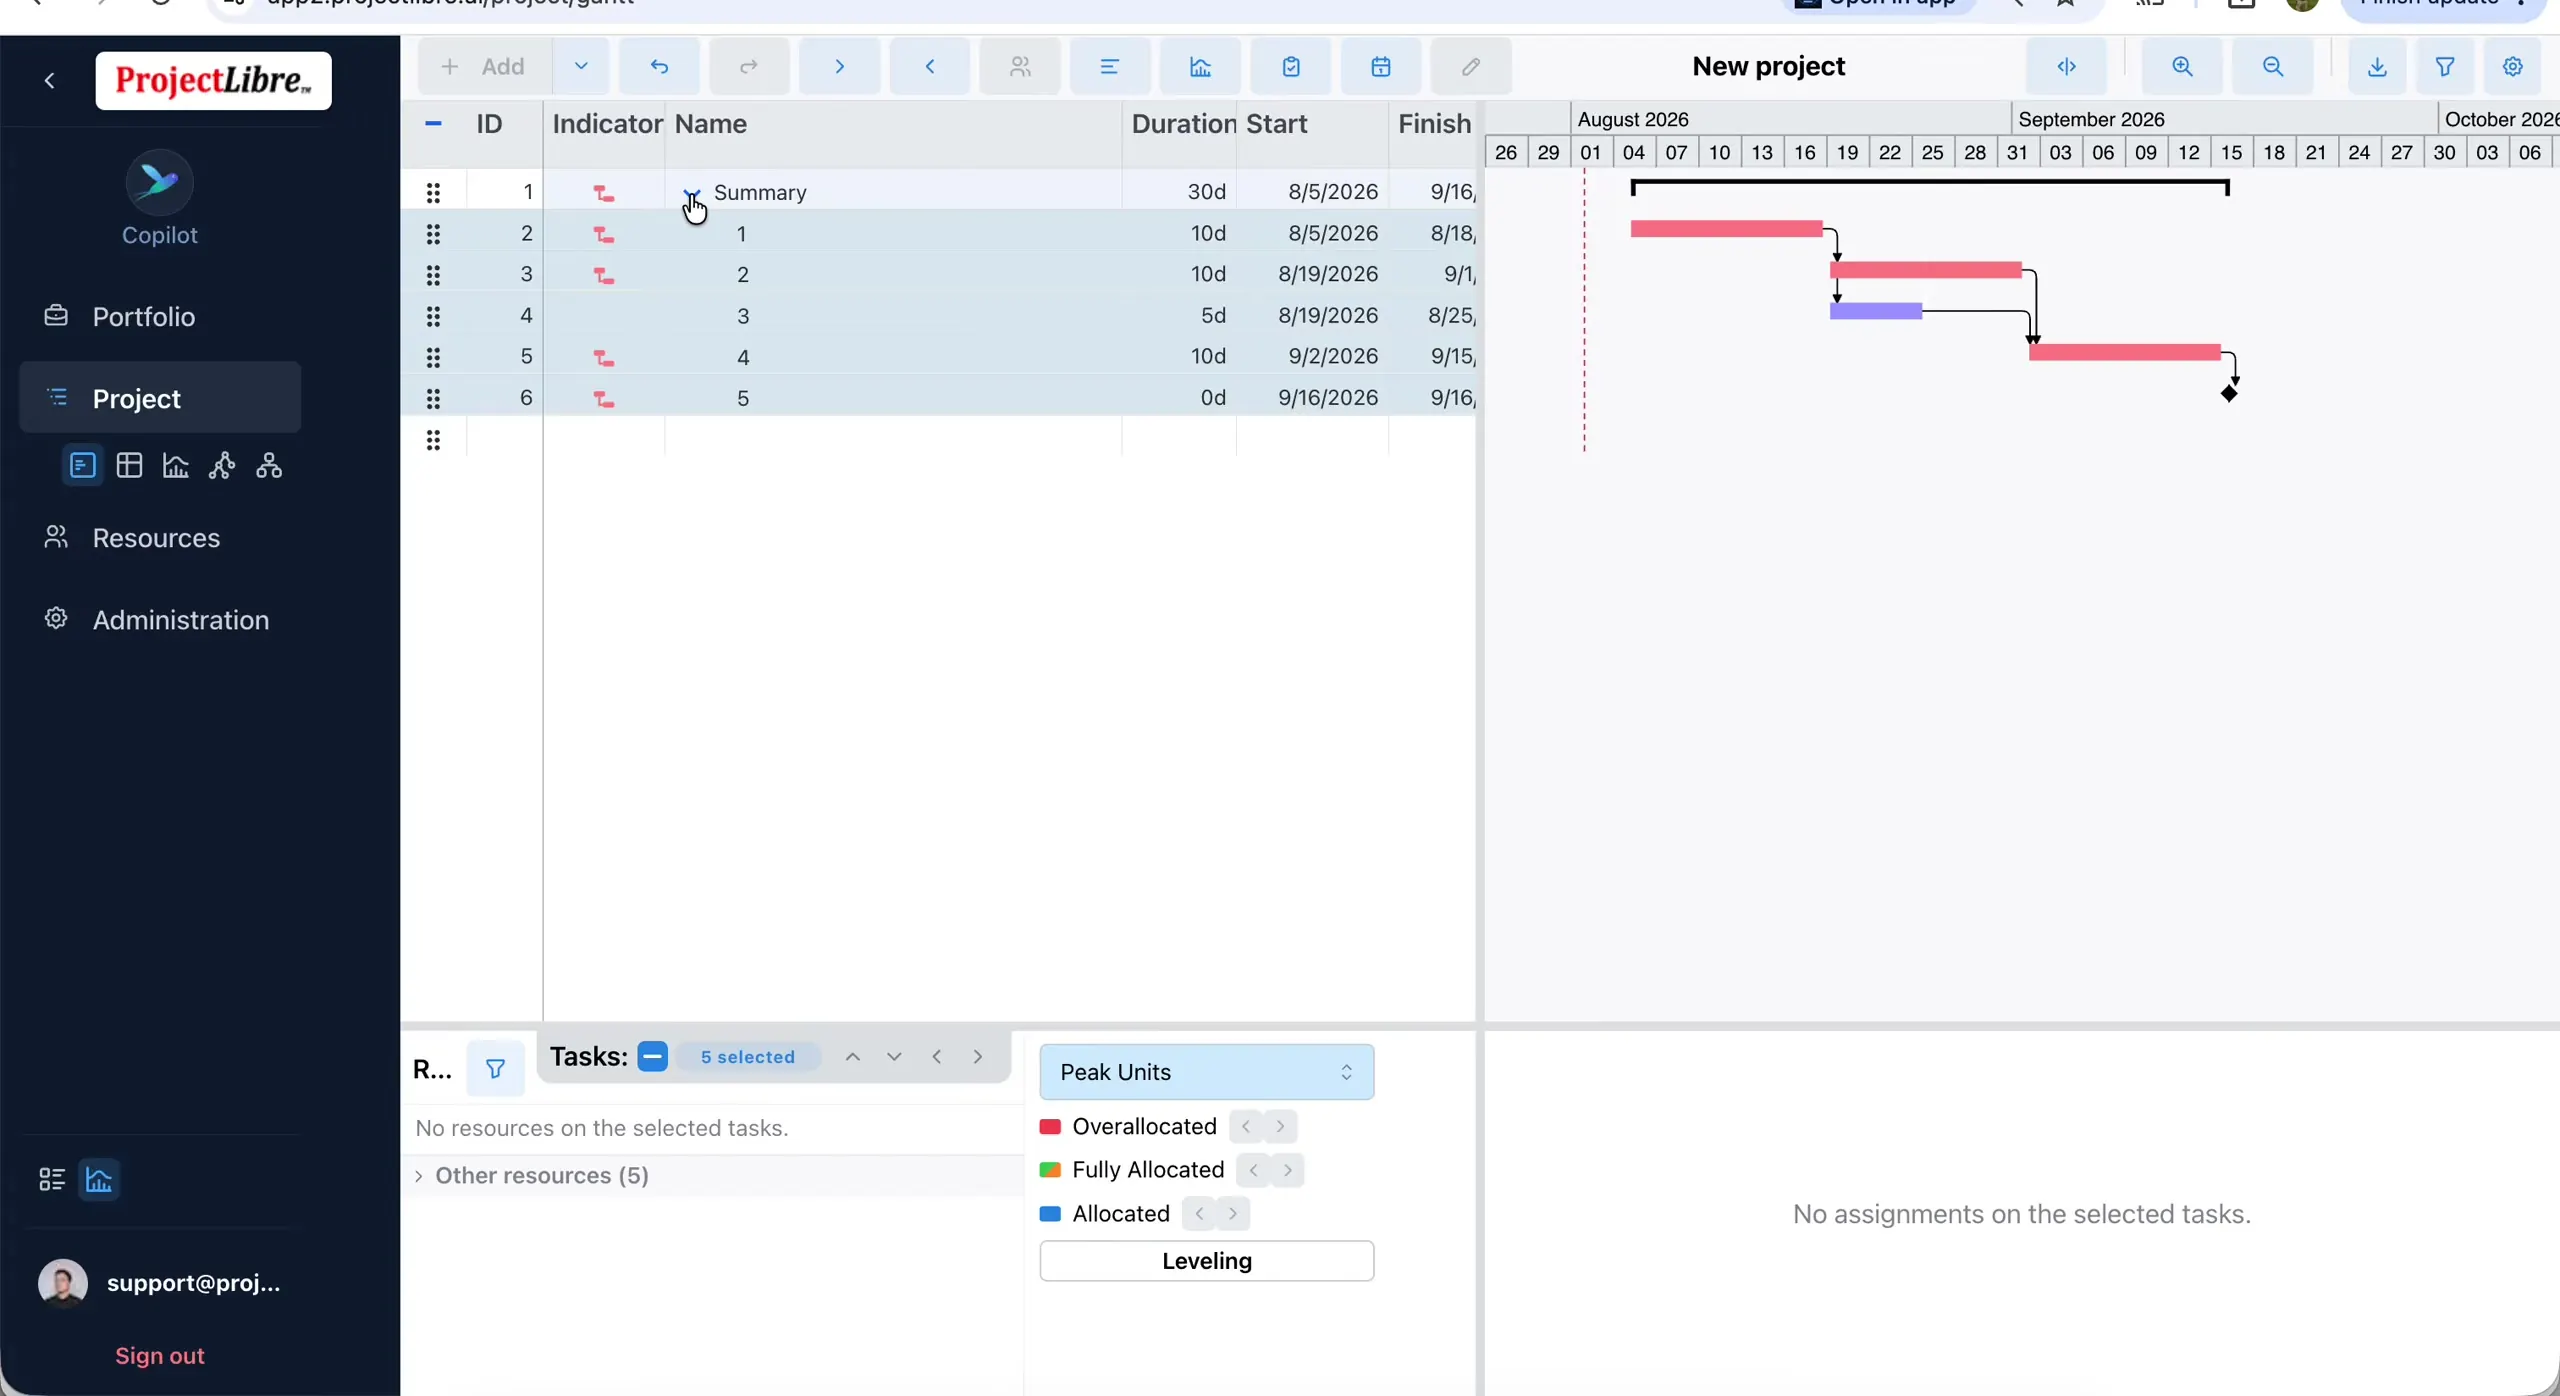Open the table view icon under Project
Image resolution: width=2560 pixels, height=1396 pixels.
129,466
